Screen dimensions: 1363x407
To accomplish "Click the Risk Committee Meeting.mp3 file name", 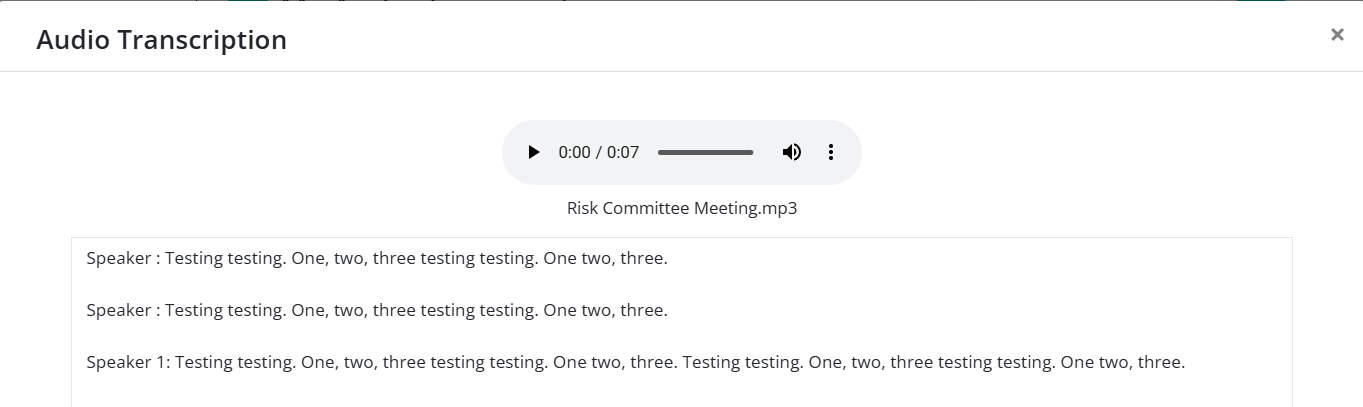I will (681, 209).
